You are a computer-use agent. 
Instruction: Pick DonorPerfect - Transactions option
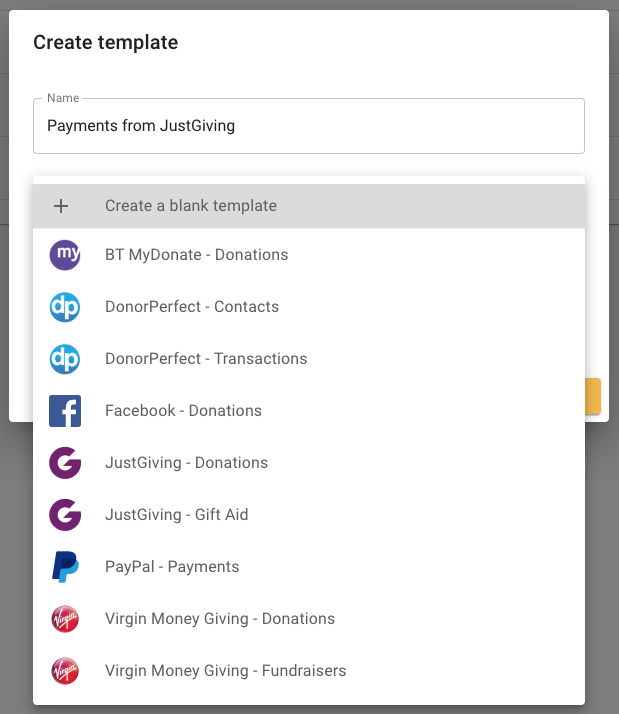(x=206, y=359)
